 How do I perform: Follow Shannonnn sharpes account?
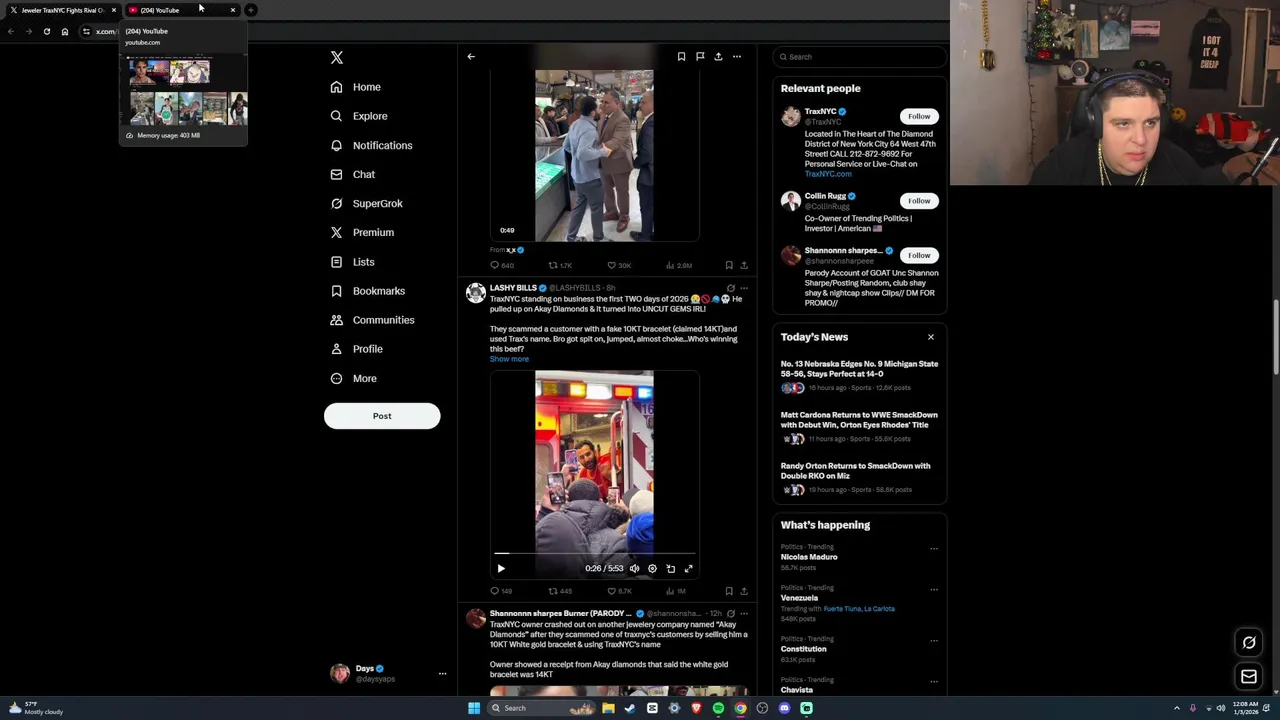(919, 255)
